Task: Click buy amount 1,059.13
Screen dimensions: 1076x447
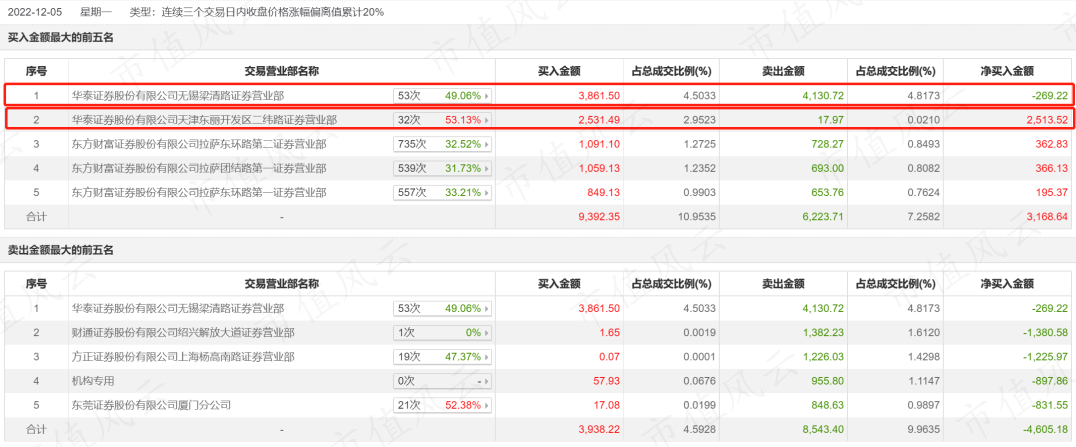Action: point(598,168)
